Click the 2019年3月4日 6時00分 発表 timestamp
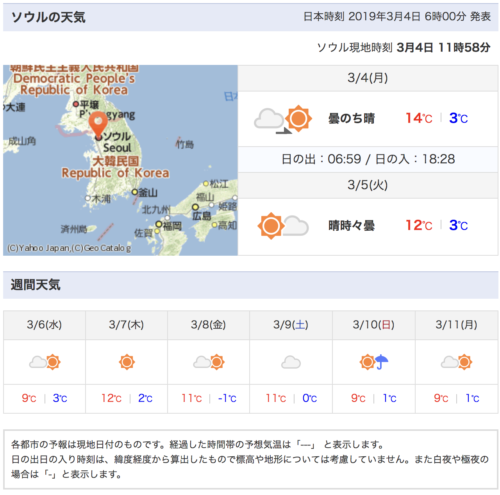This screenshot has width=500, height=495. coord(419,16)
